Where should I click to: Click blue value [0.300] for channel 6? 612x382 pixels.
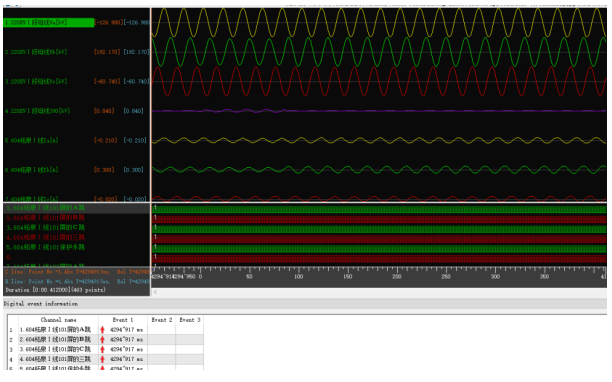click(x=133, y=170)
